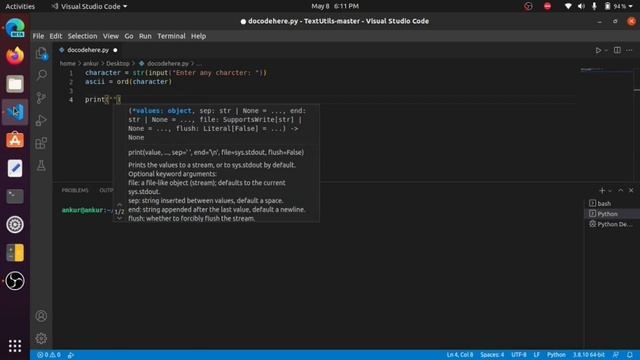Image resolution: width=640 pixels, height=360 pixels.
Task: Create a new terminal with plus icon
Action: pos(602,191)
